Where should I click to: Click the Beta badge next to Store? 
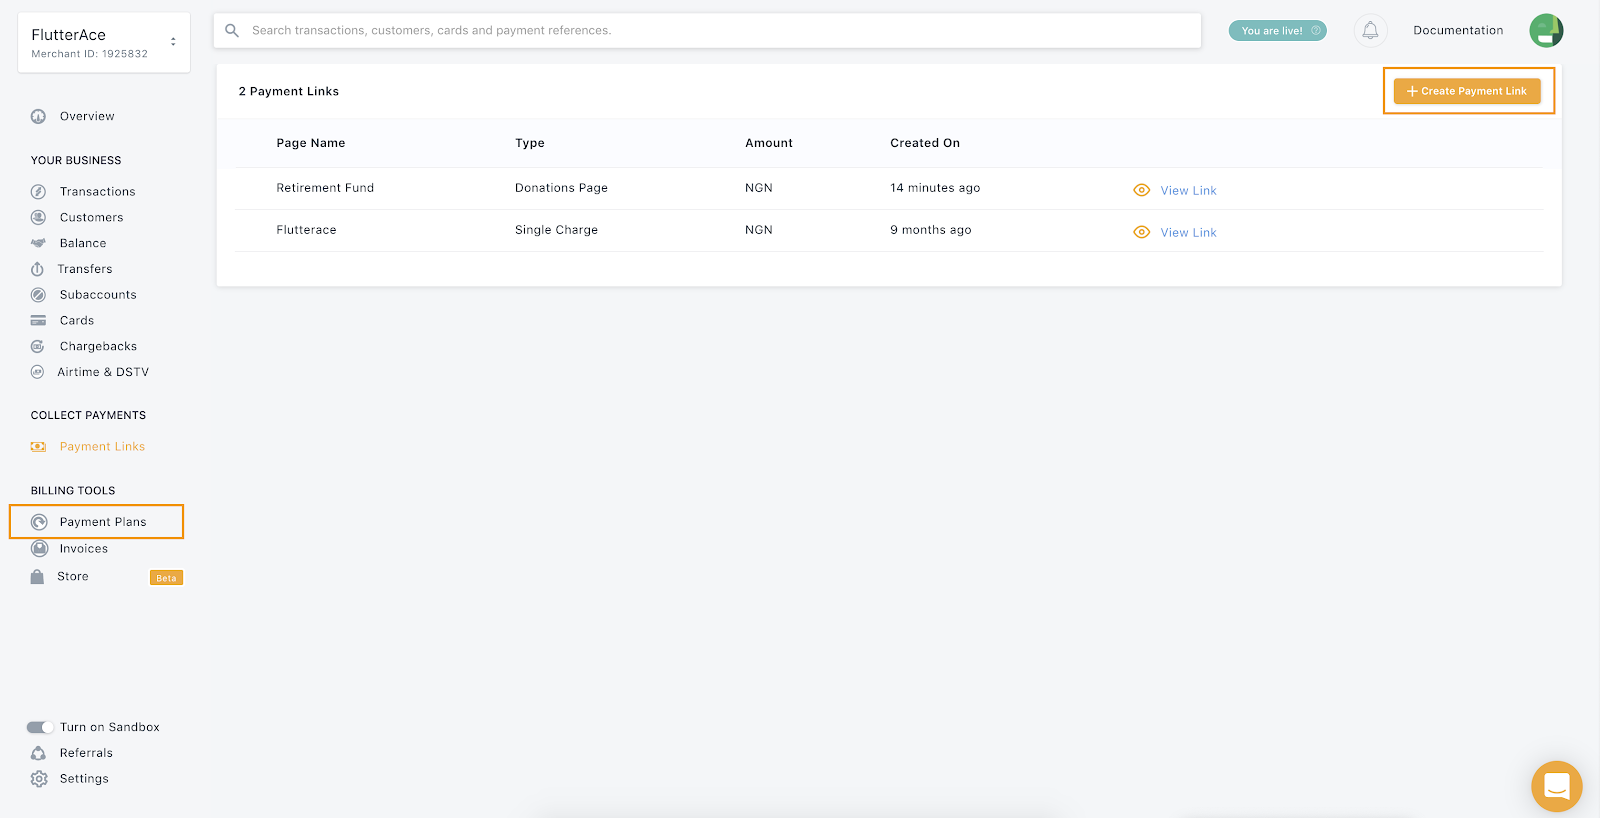[x=166, y=578]
